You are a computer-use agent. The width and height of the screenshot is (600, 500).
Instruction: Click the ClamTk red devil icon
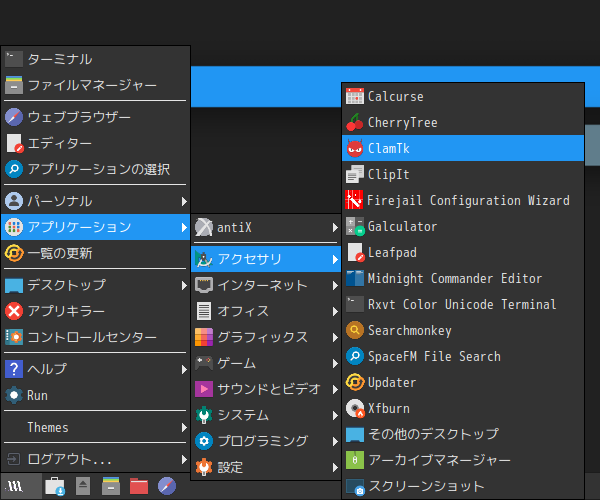tap(355, 148)
